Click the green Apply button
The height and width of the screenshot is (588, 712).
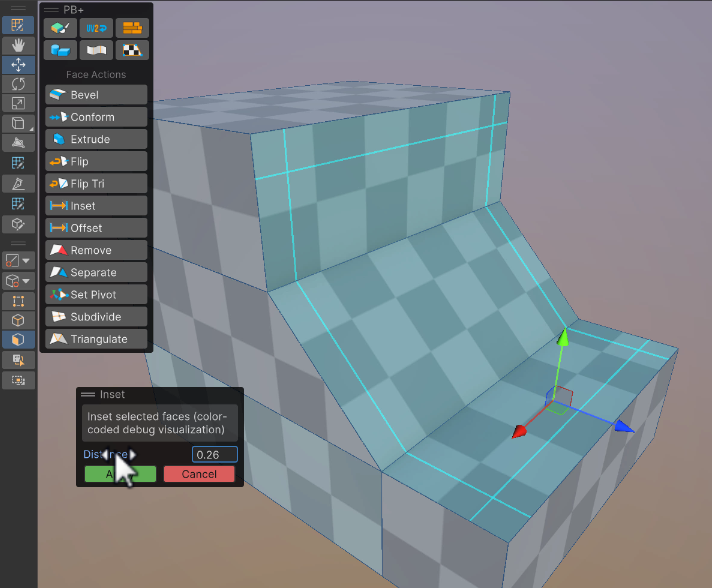[x=120, y=474]
